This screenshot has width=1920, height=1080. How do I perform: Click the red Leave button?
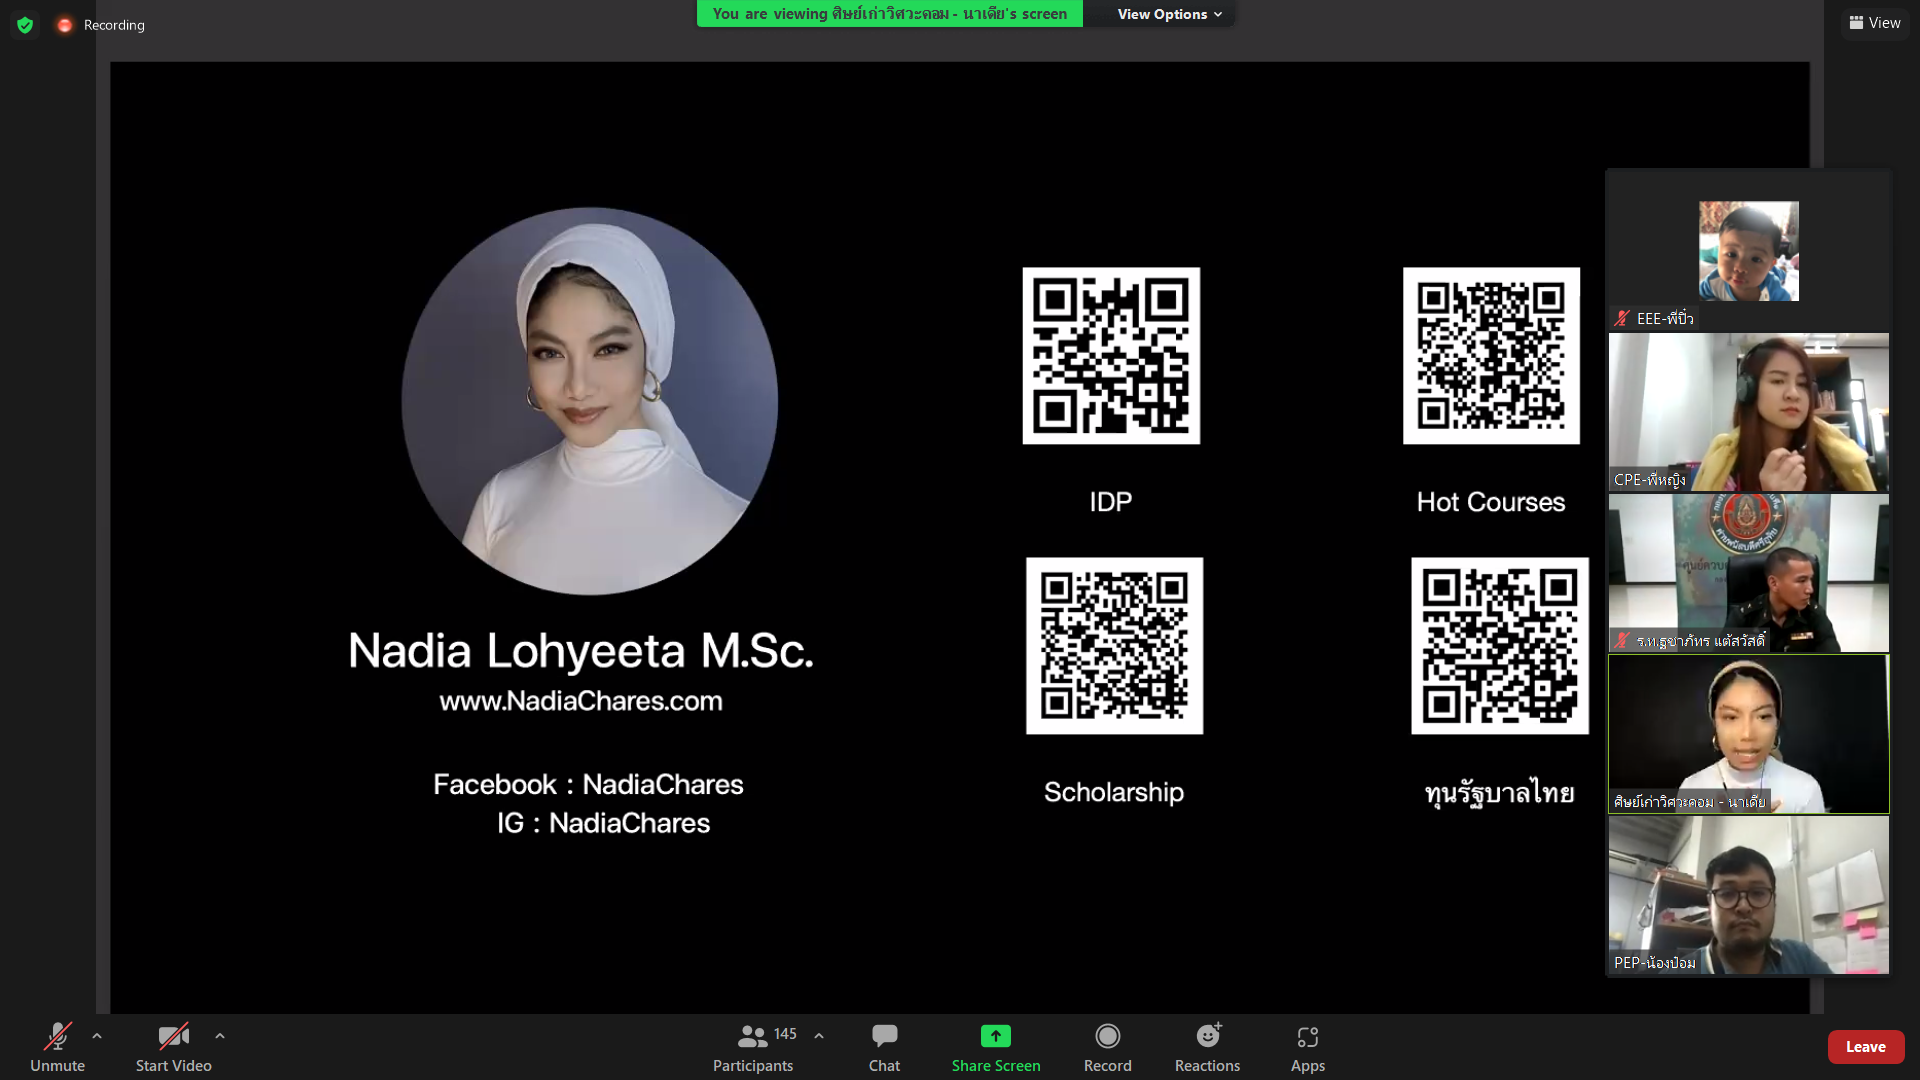1865,1046
